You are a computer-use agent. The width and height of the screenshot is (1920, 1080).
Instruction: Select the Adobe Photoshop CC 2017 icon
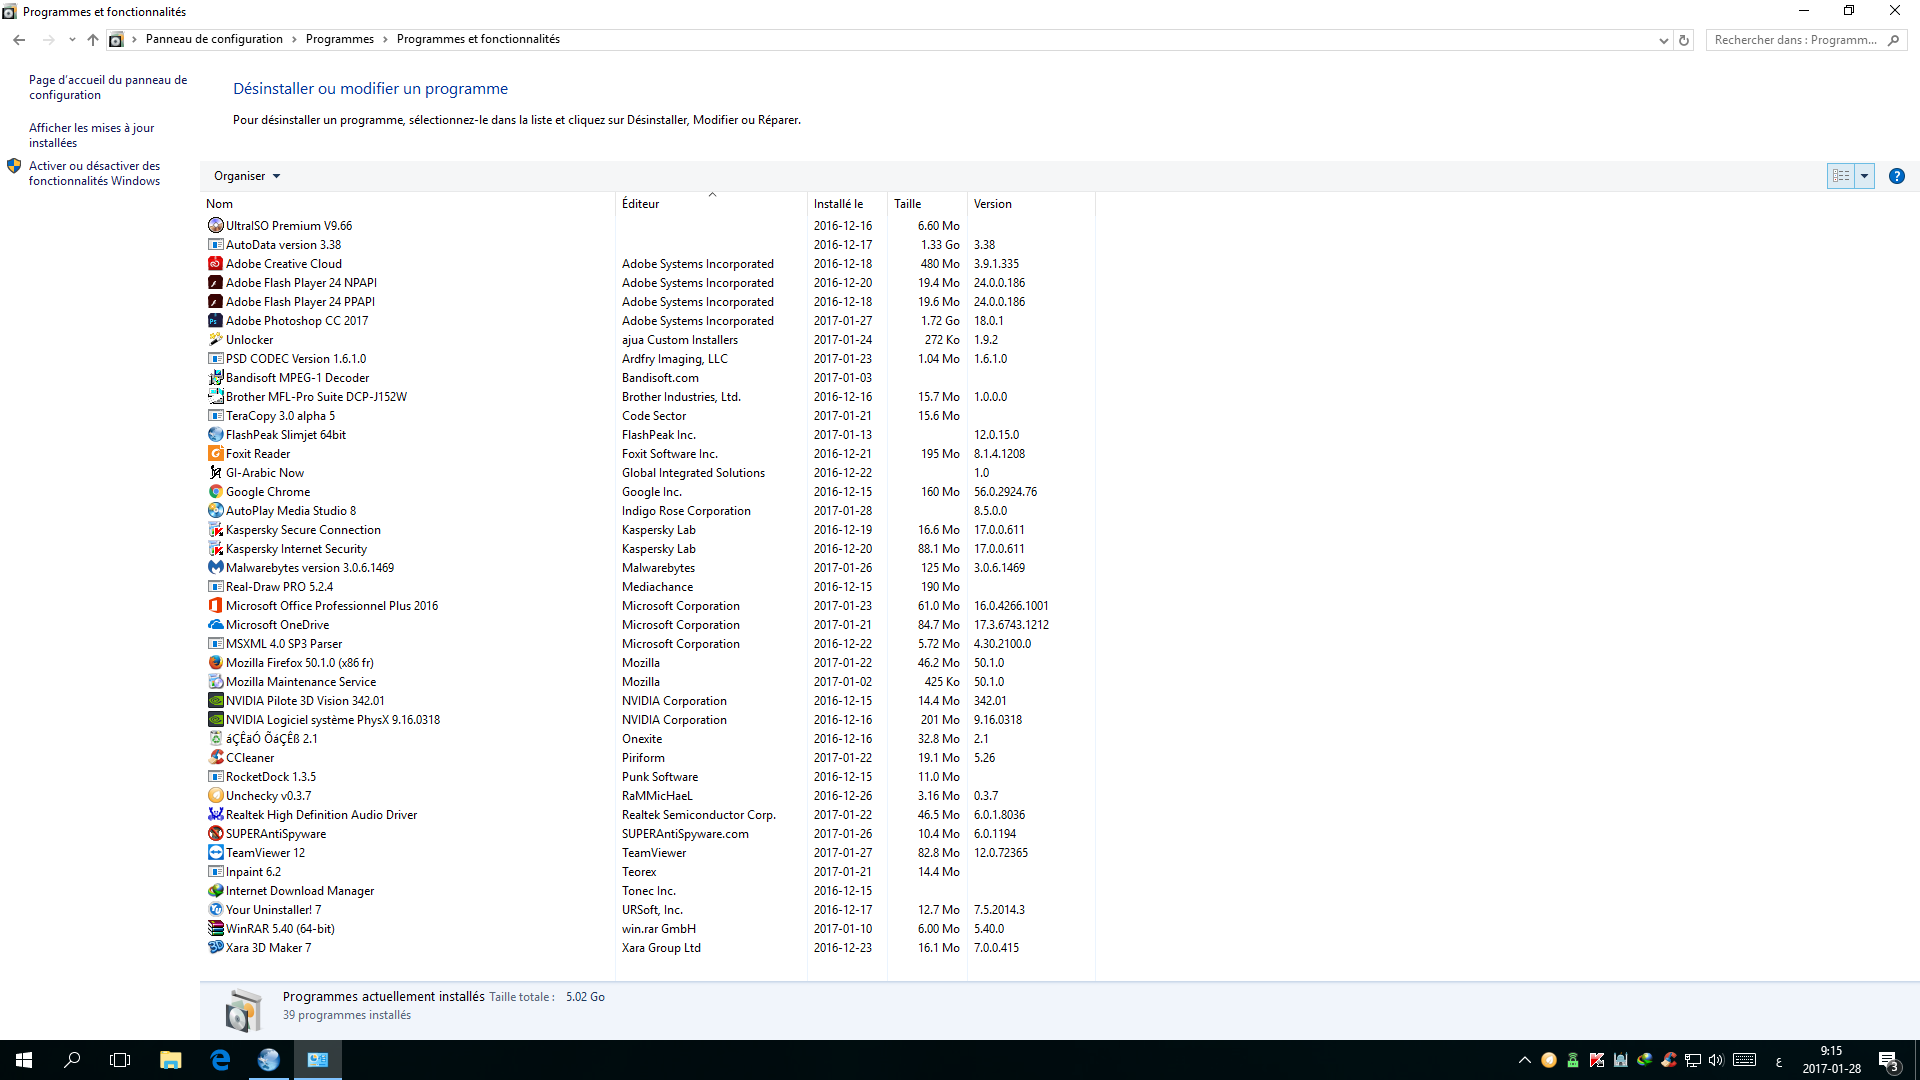coord(215,321)
